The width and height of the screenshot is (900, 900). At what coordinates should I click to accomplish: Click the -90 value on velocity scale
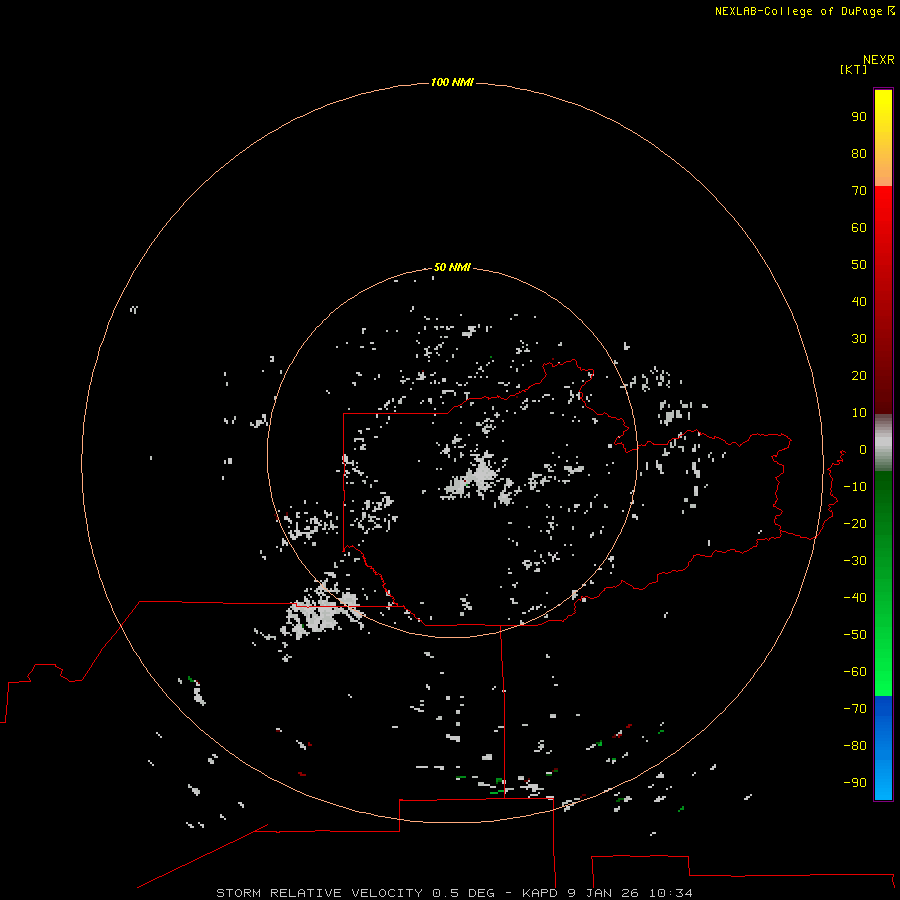pyautogui.click(x=855, y=783)
